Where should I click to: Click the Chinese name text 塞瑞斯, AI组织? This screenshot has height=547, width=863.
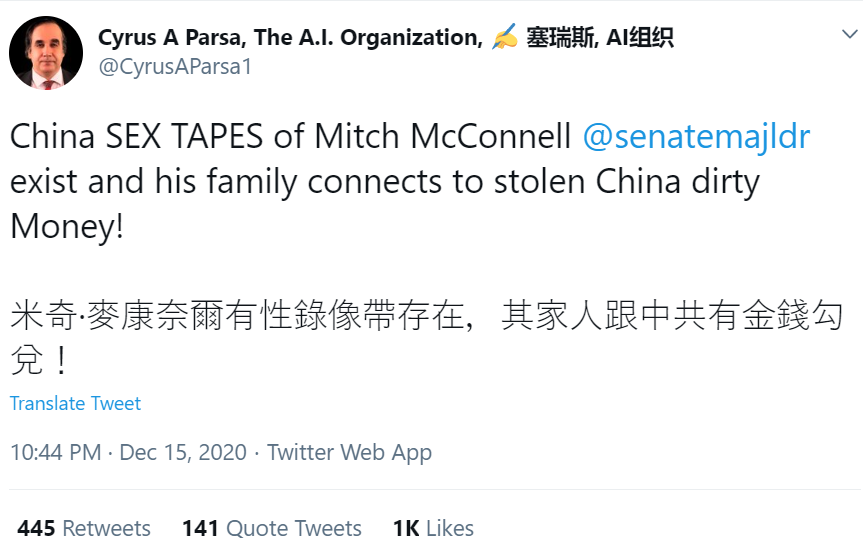600,38
